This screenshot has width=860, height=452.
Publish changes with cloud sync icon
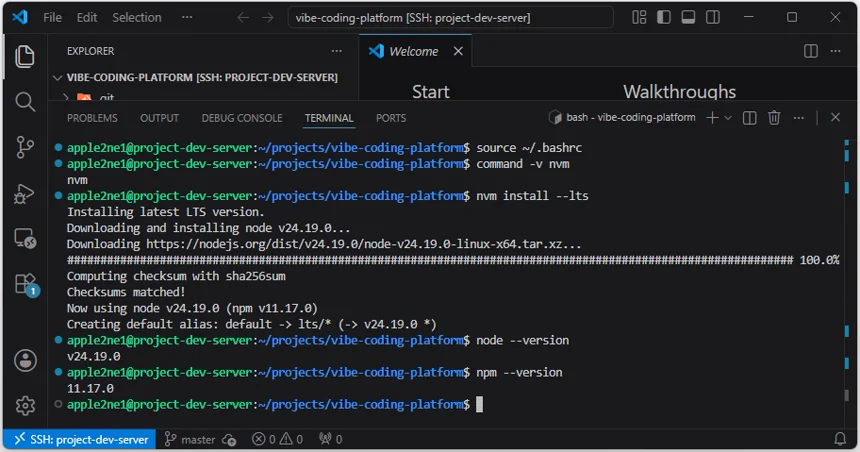[229, 439]
